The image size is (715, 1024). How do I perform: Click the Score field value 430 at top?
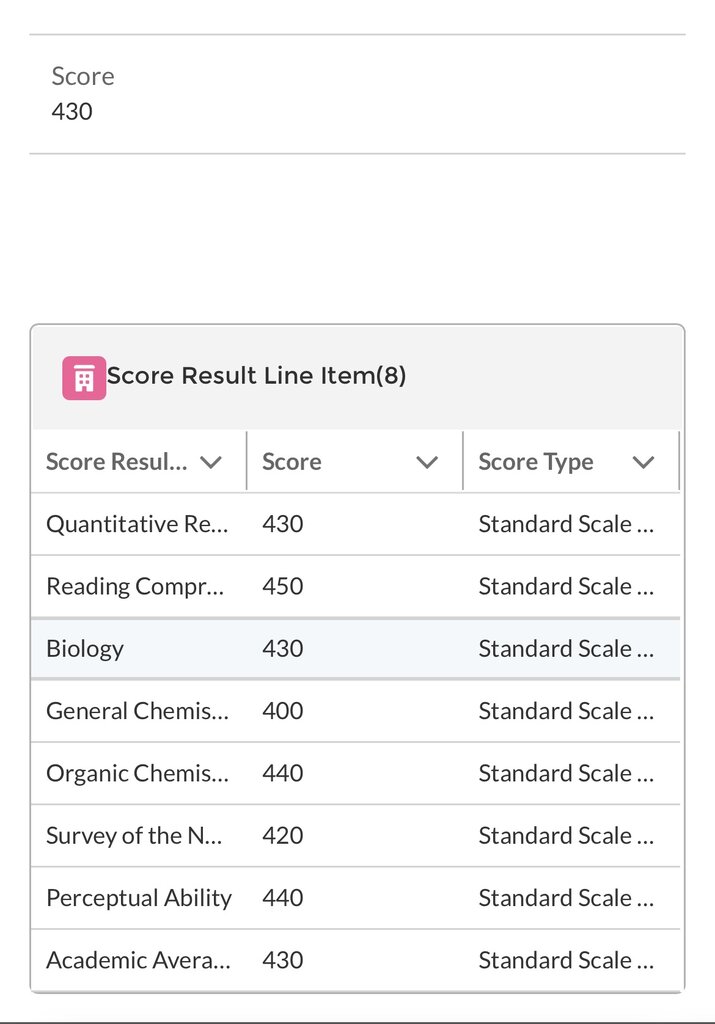tap(72, 112)
